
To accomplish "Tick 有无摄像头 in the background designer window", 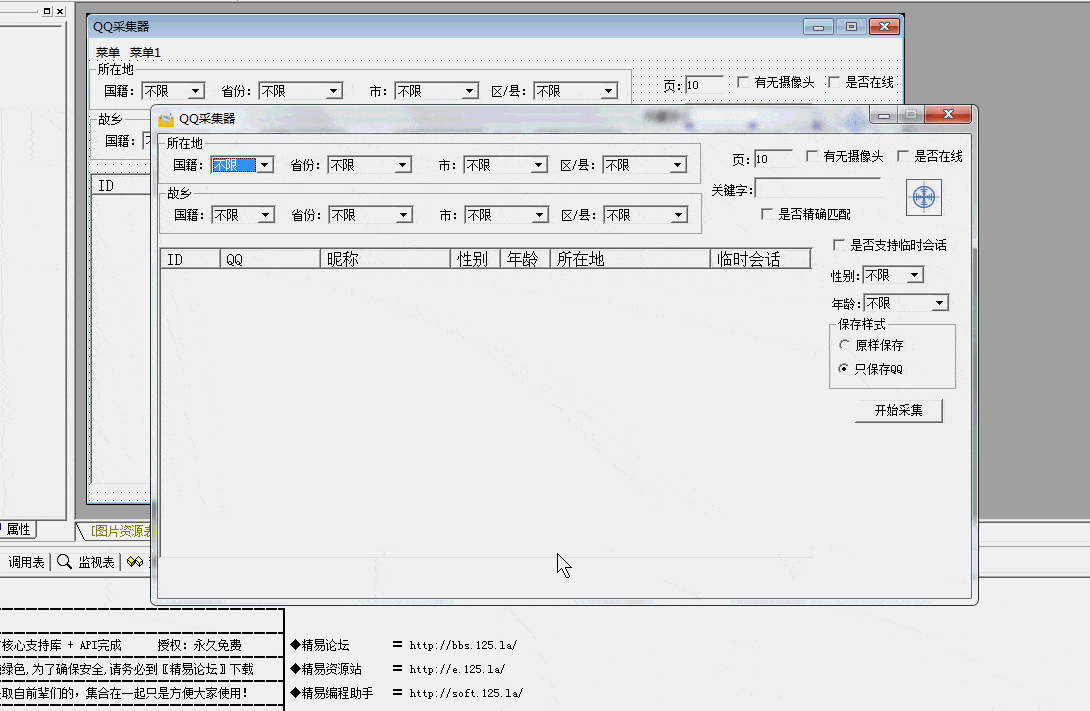I will point(742,82).
